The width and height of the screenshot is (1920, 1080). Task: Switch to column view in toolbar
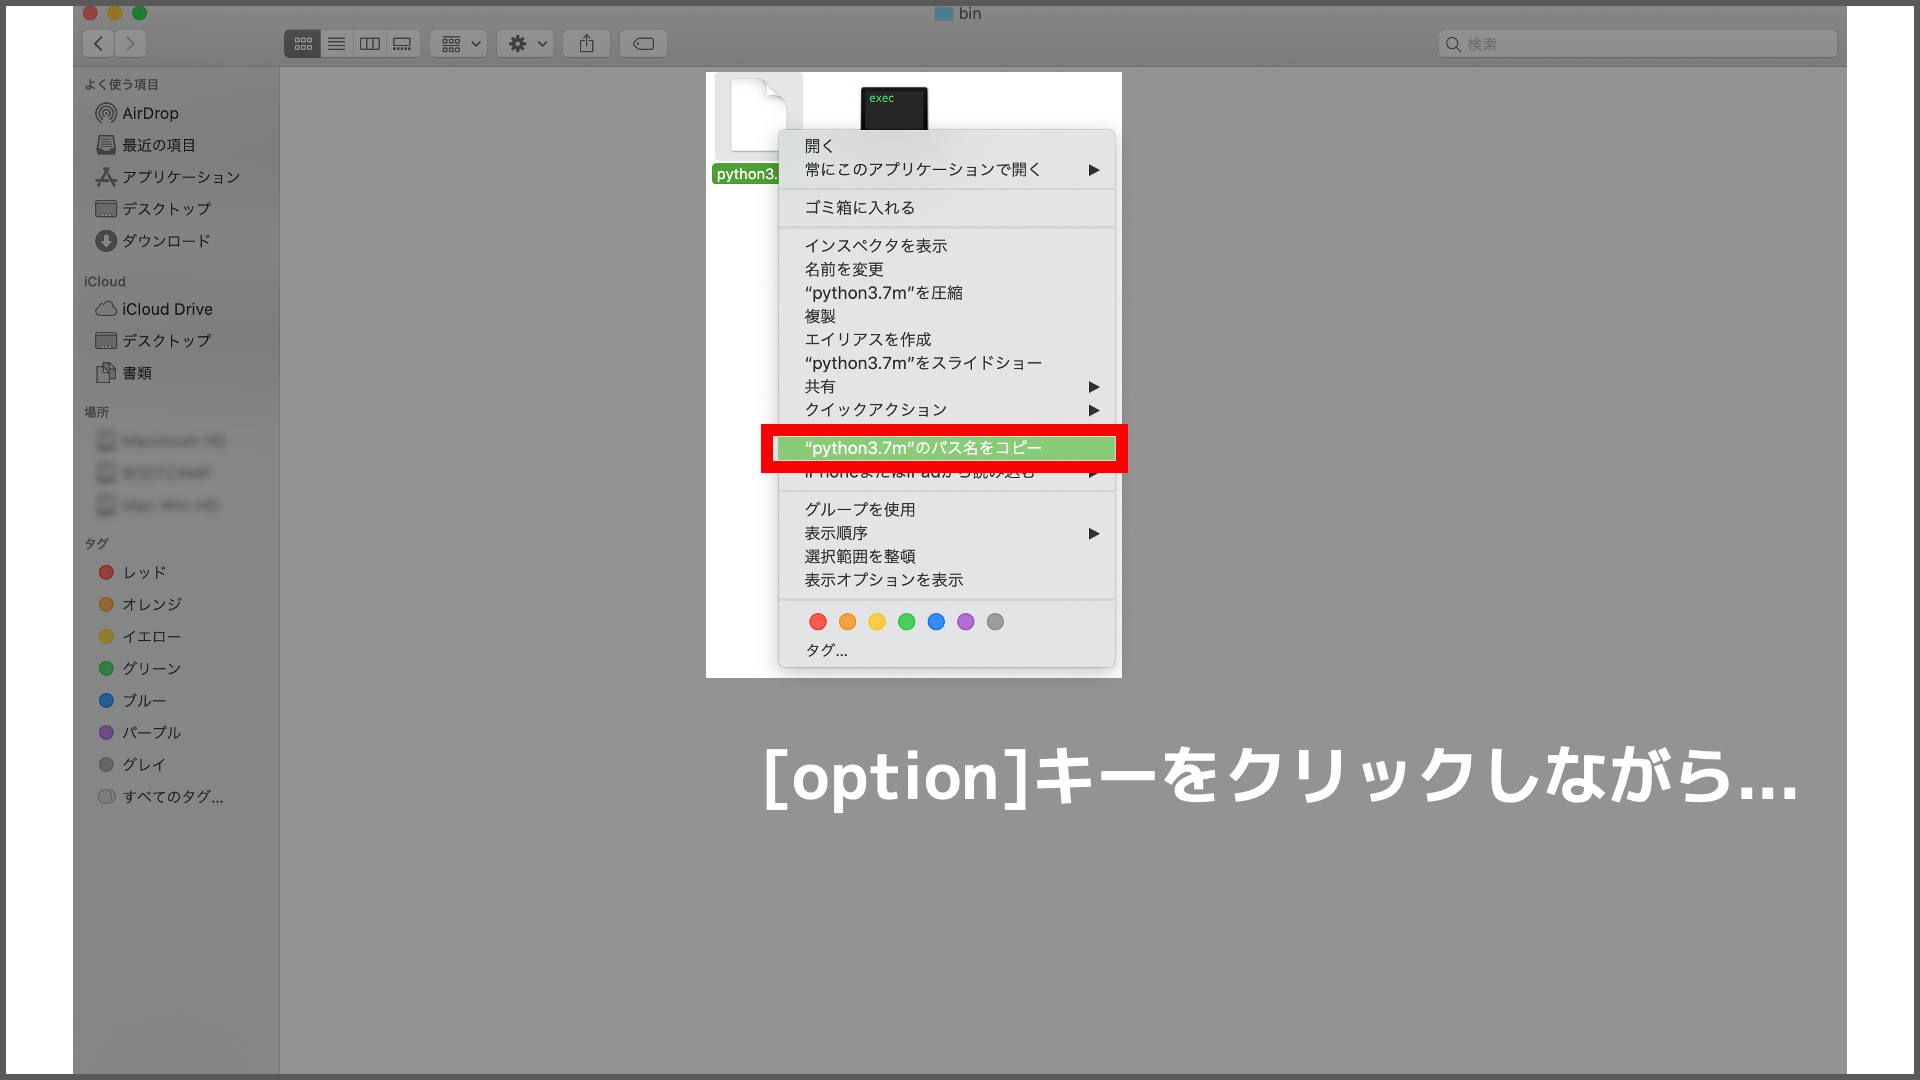pyautogui.click(x=369, y=43)
